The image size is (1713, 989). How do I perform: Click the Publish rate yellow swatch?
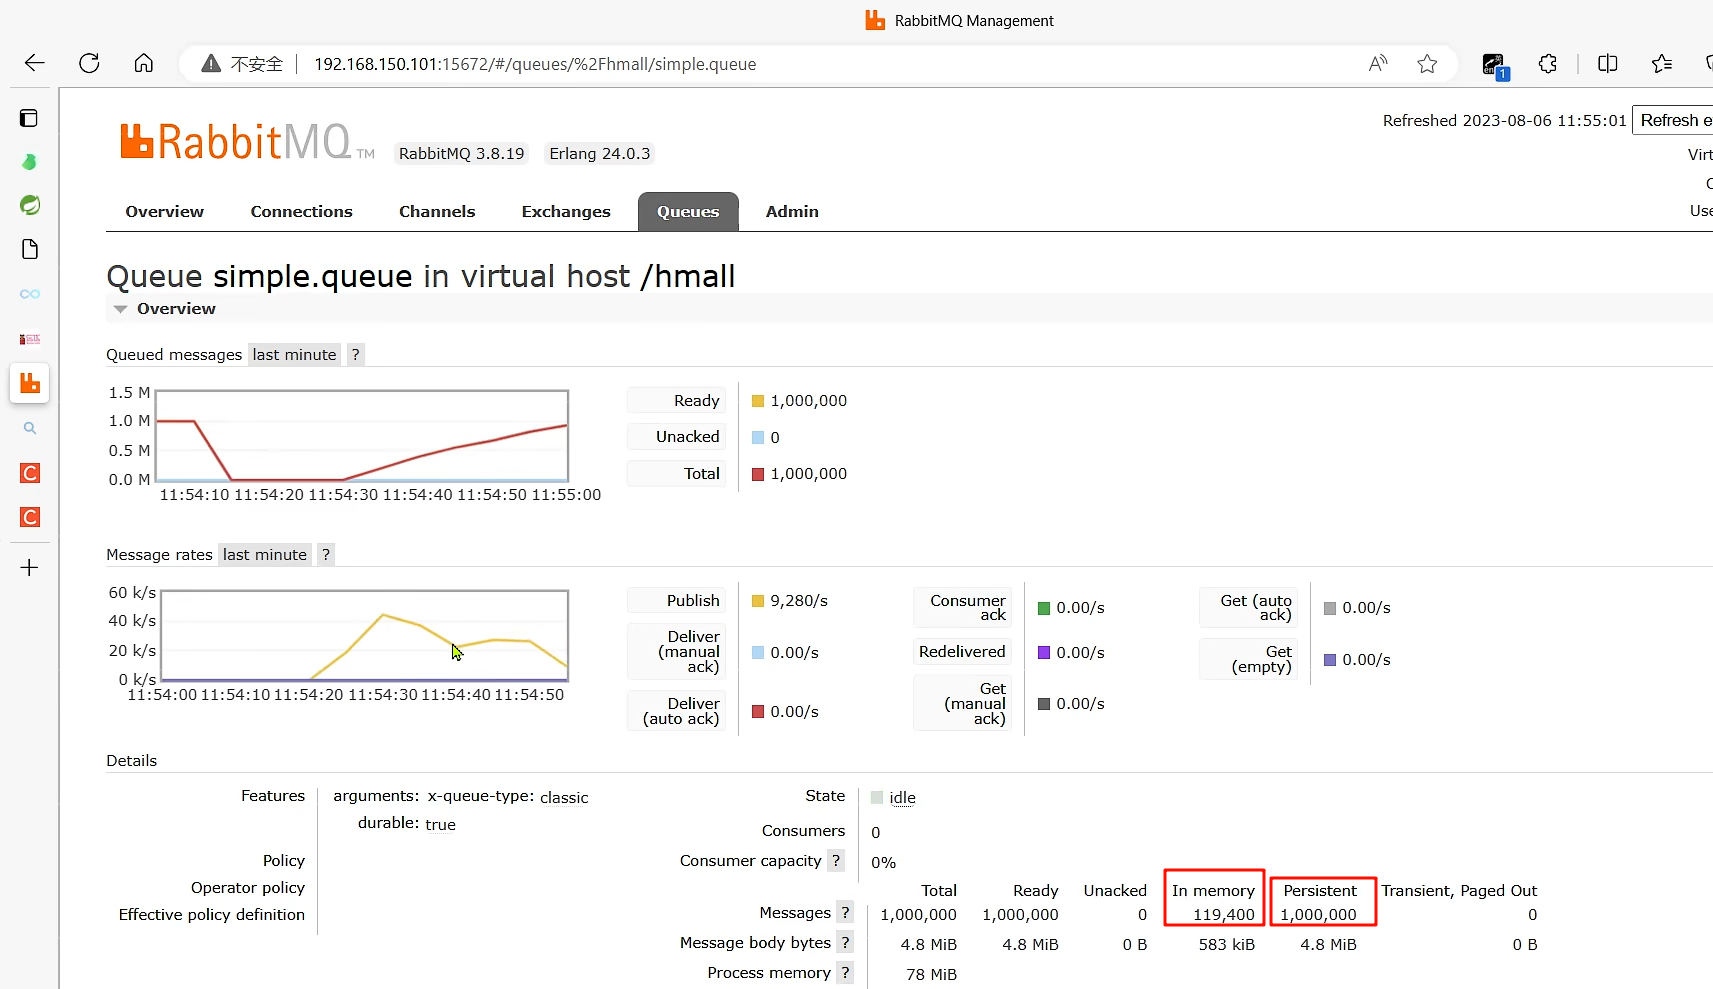[x=758, y=601]
